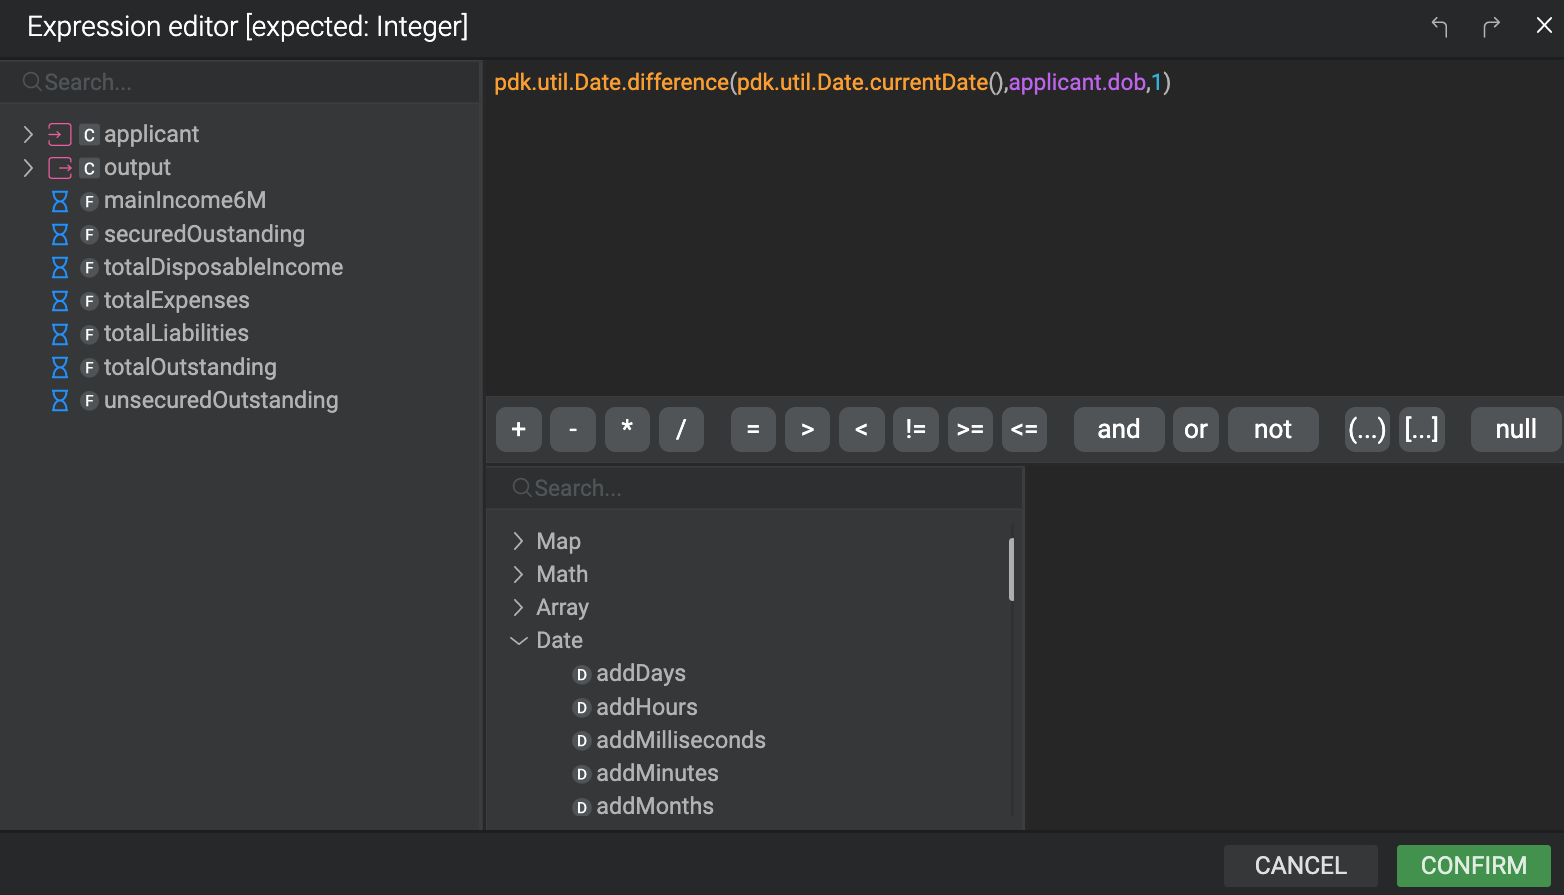The image size is (1564, 895).
Task: Expand the applicant tree node
Action: click(x=28, y=134)
